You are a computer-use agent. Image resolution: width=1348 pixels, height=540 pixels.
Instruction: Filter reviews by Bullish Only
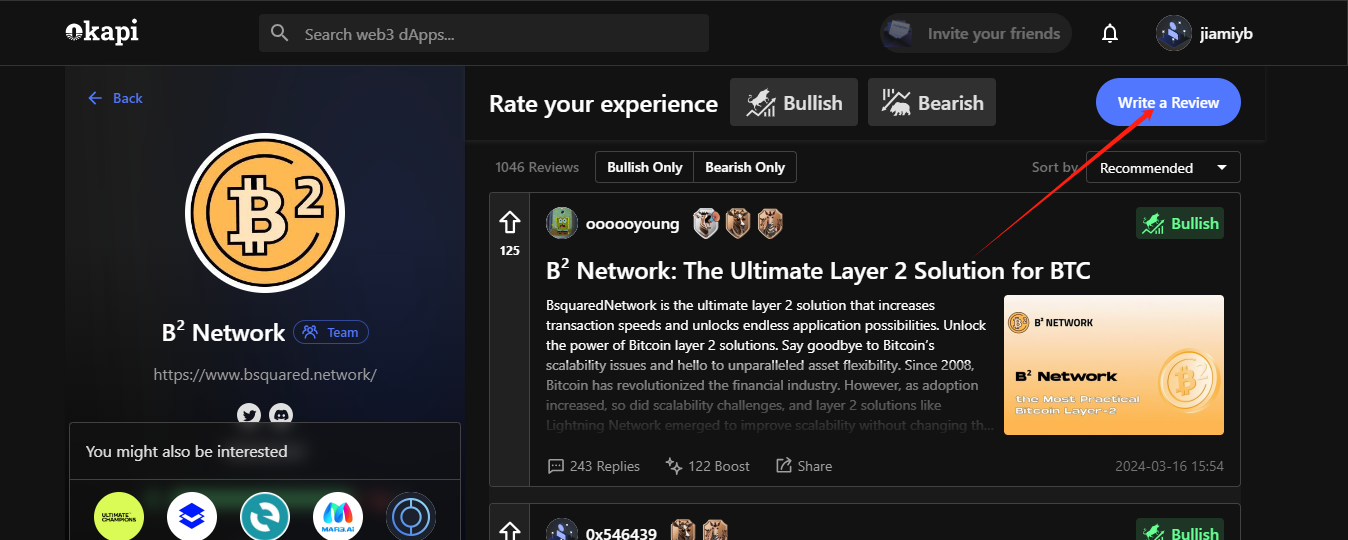coord(645,167)
